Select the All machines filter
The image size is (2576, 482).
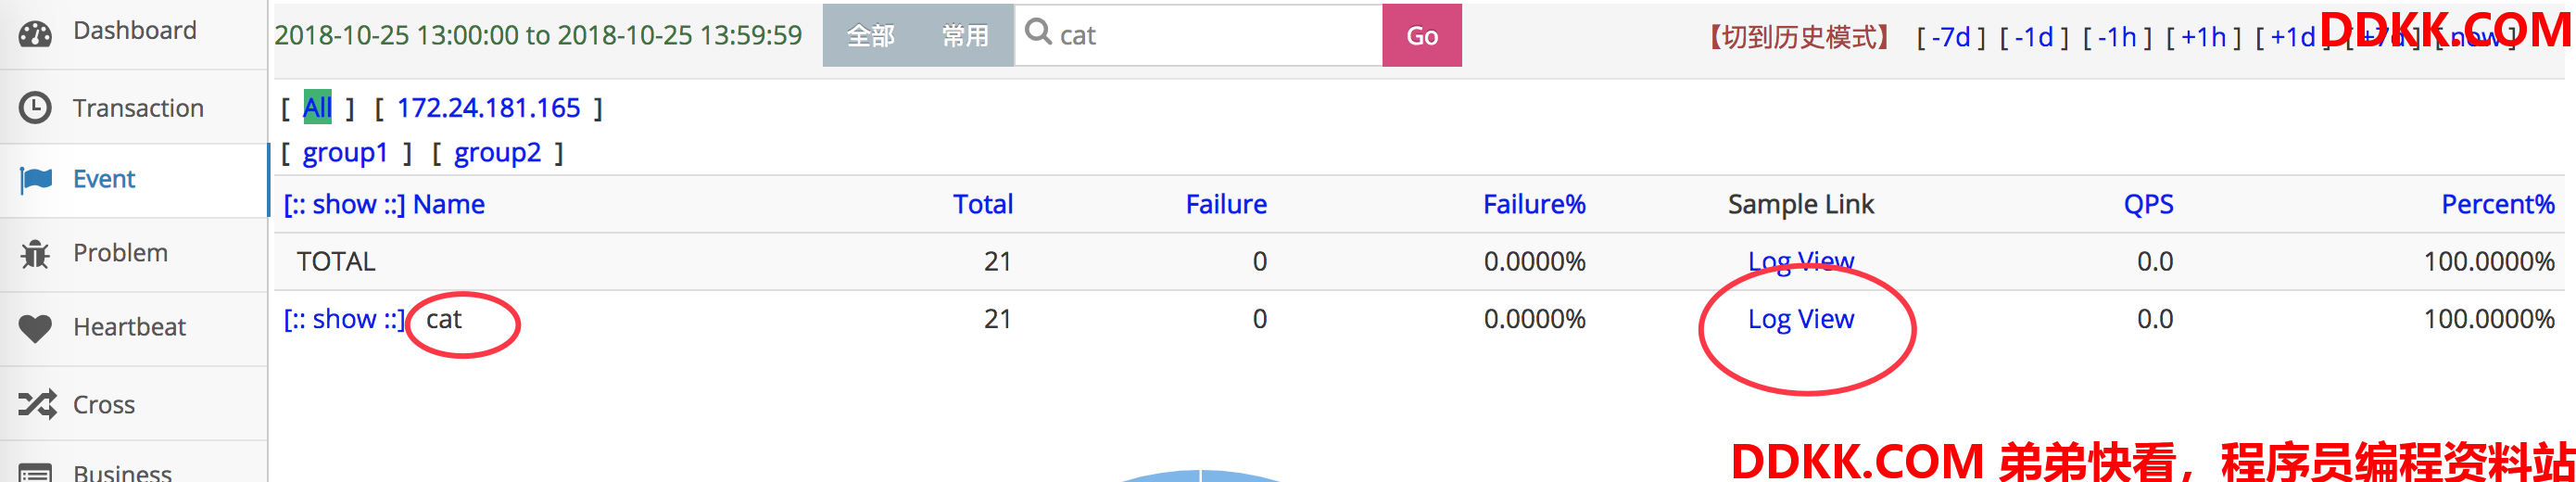(x=317, y=108)
